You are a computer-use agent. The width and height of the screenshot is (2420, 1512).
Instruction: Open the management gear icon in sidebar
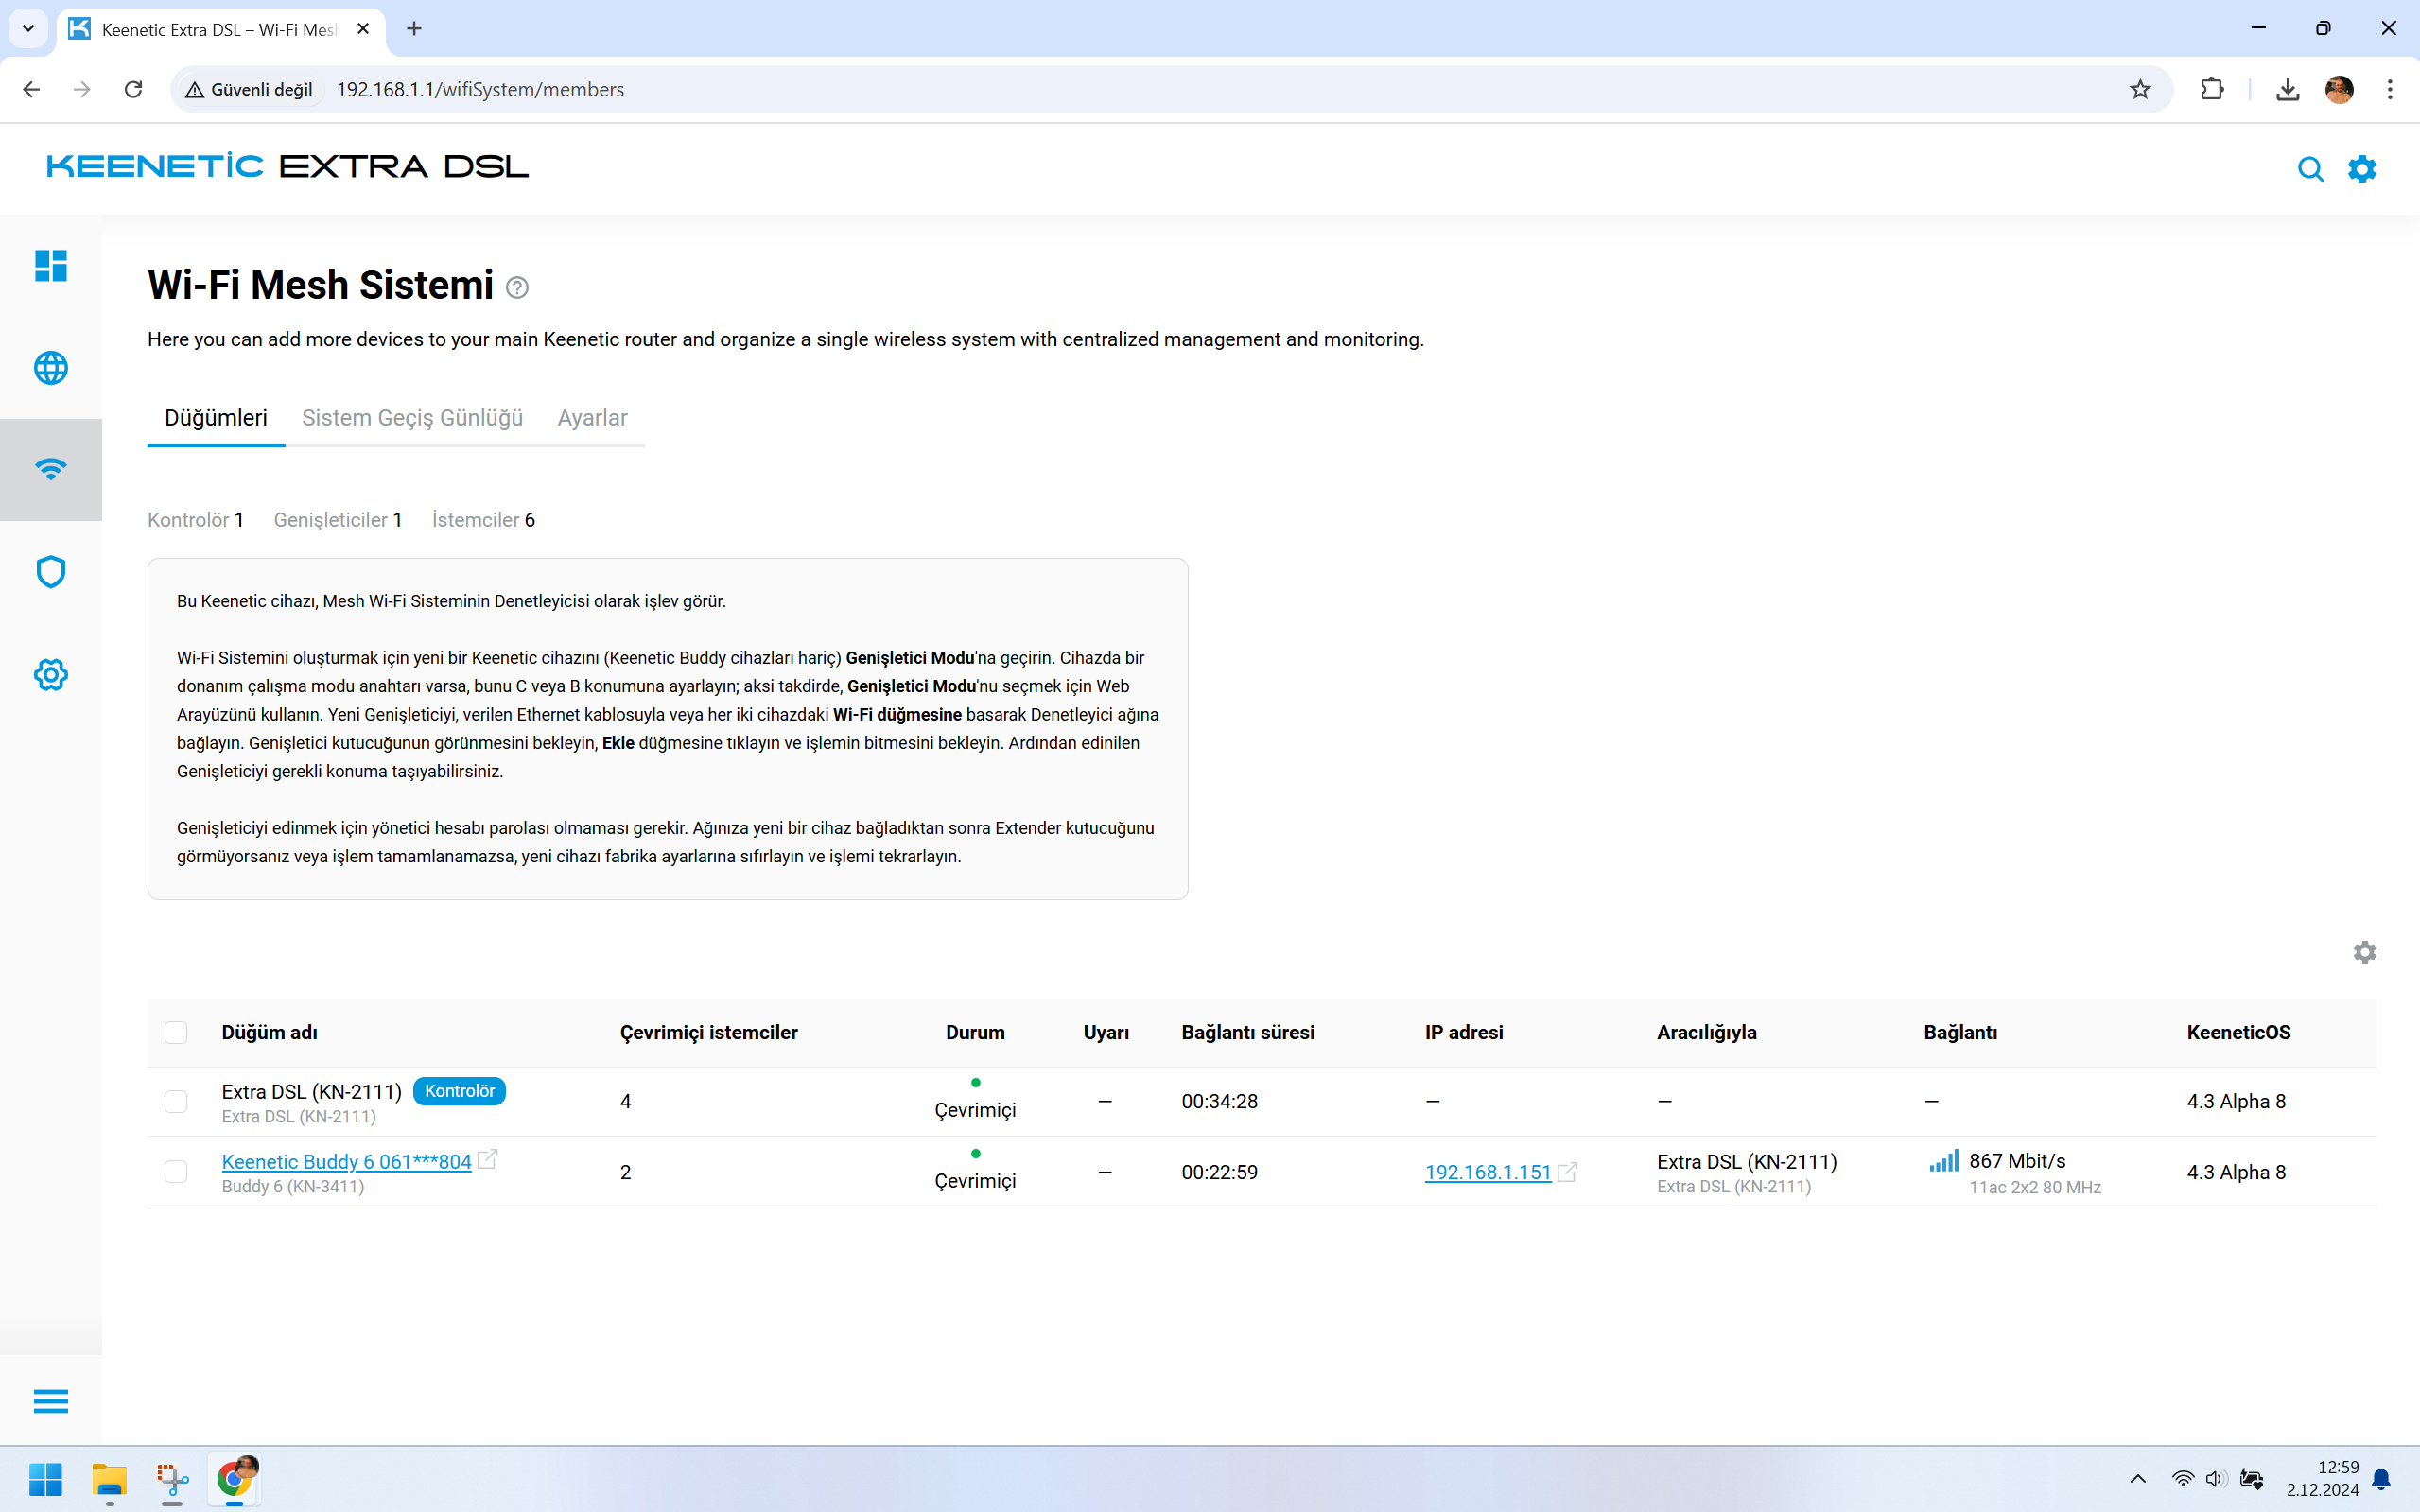point(51,675)
